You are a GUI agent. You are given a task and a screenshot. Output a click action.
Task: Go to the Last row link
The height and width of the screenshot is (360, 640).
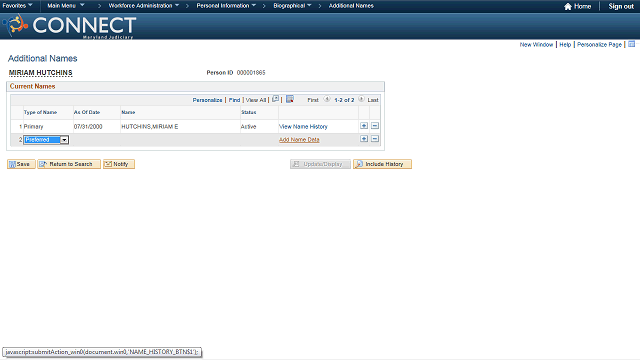point(373,100)
